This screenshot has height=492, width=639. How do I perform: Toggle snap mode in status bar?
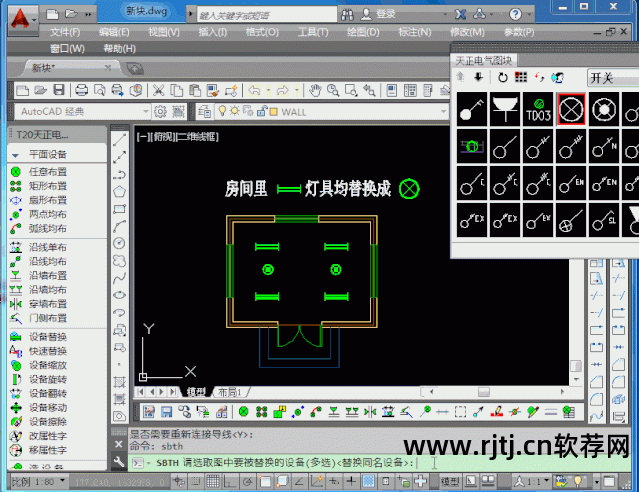tap(196, 482)
